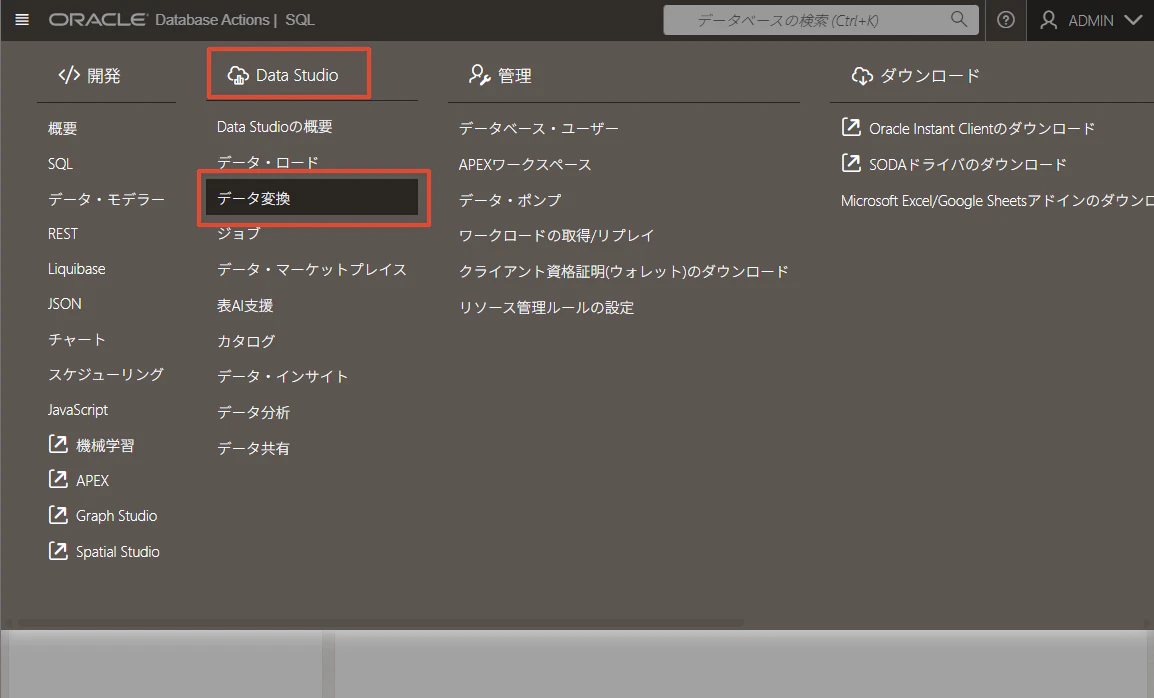Open リソース管理ルールの設定

(x=546, y=307)
